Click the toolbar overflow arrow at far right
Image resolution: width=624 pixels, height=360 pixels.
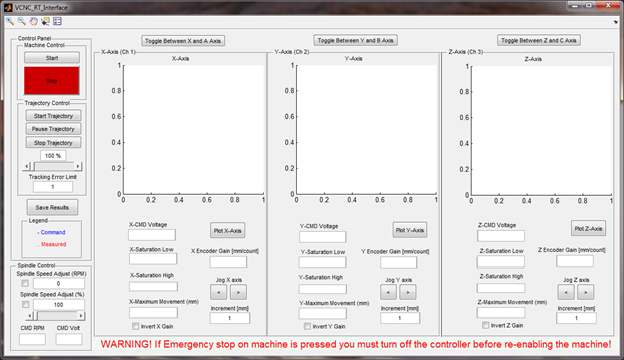[616, 22]
